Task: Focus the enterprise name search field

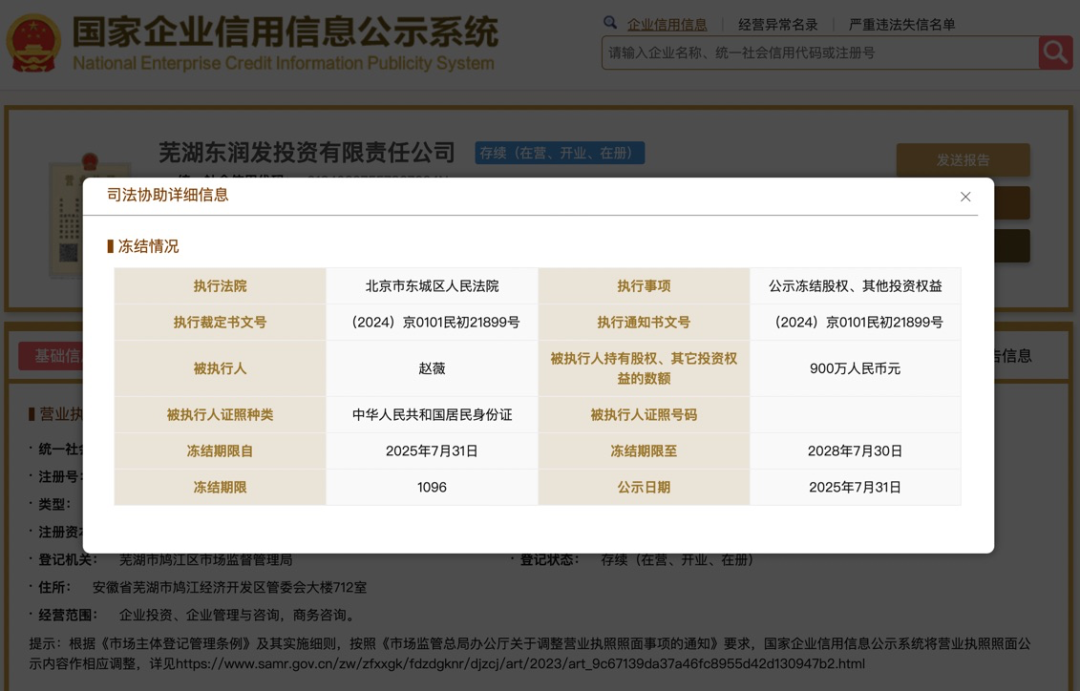Action: point(820,53)
